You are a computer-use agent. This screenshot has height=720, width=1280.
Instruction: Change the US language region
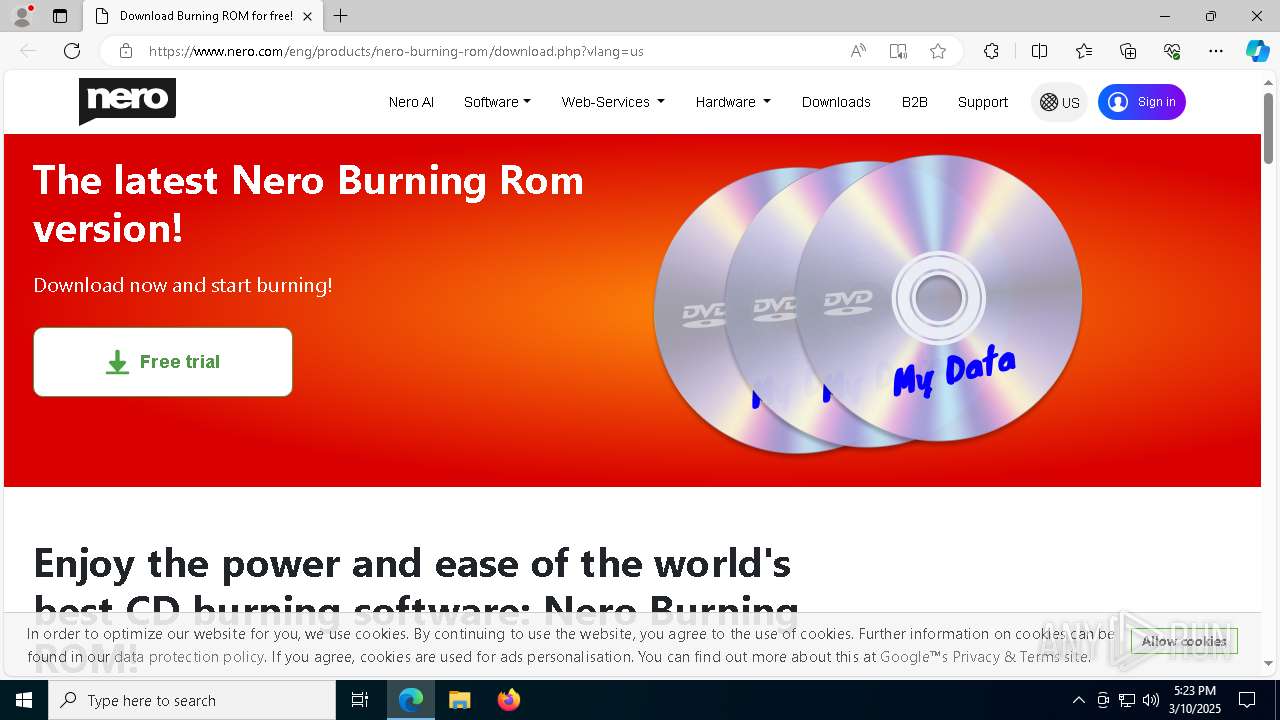tap(1059, 102)
